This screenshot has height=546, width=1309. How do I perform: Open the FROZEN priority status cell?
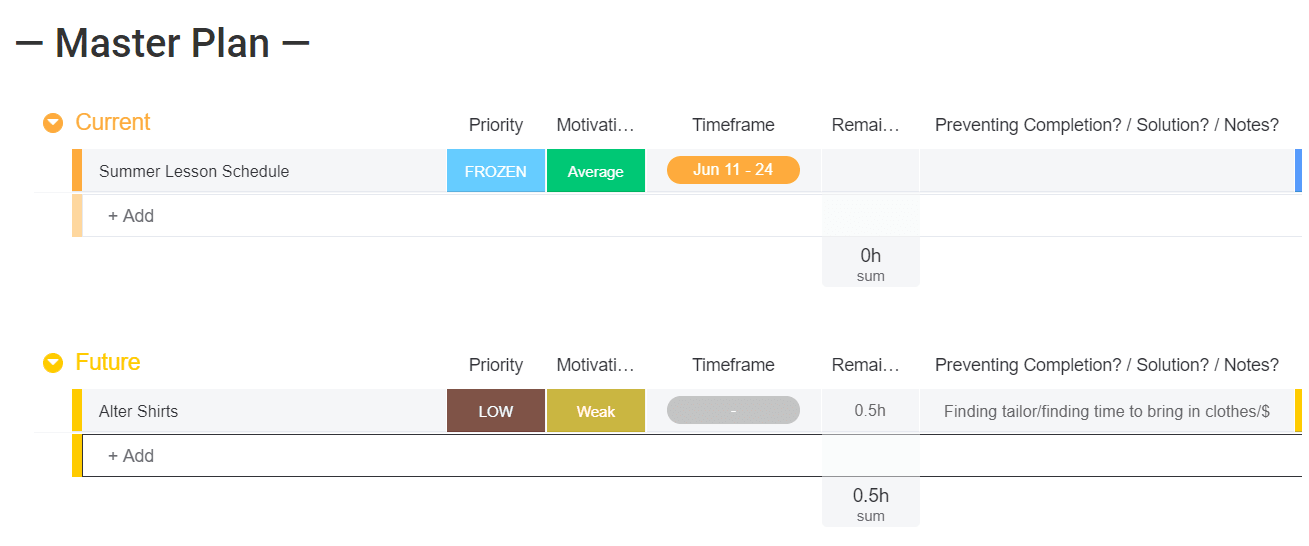click(496, 171)
